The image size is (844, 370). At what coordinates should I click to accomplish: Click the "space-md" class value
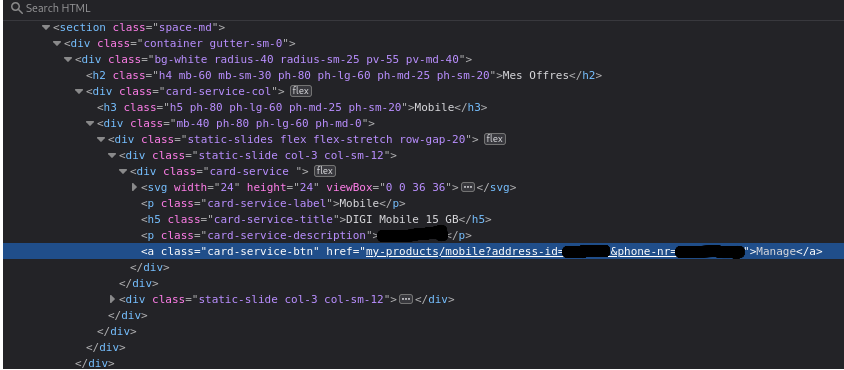[x=187, y=27]
